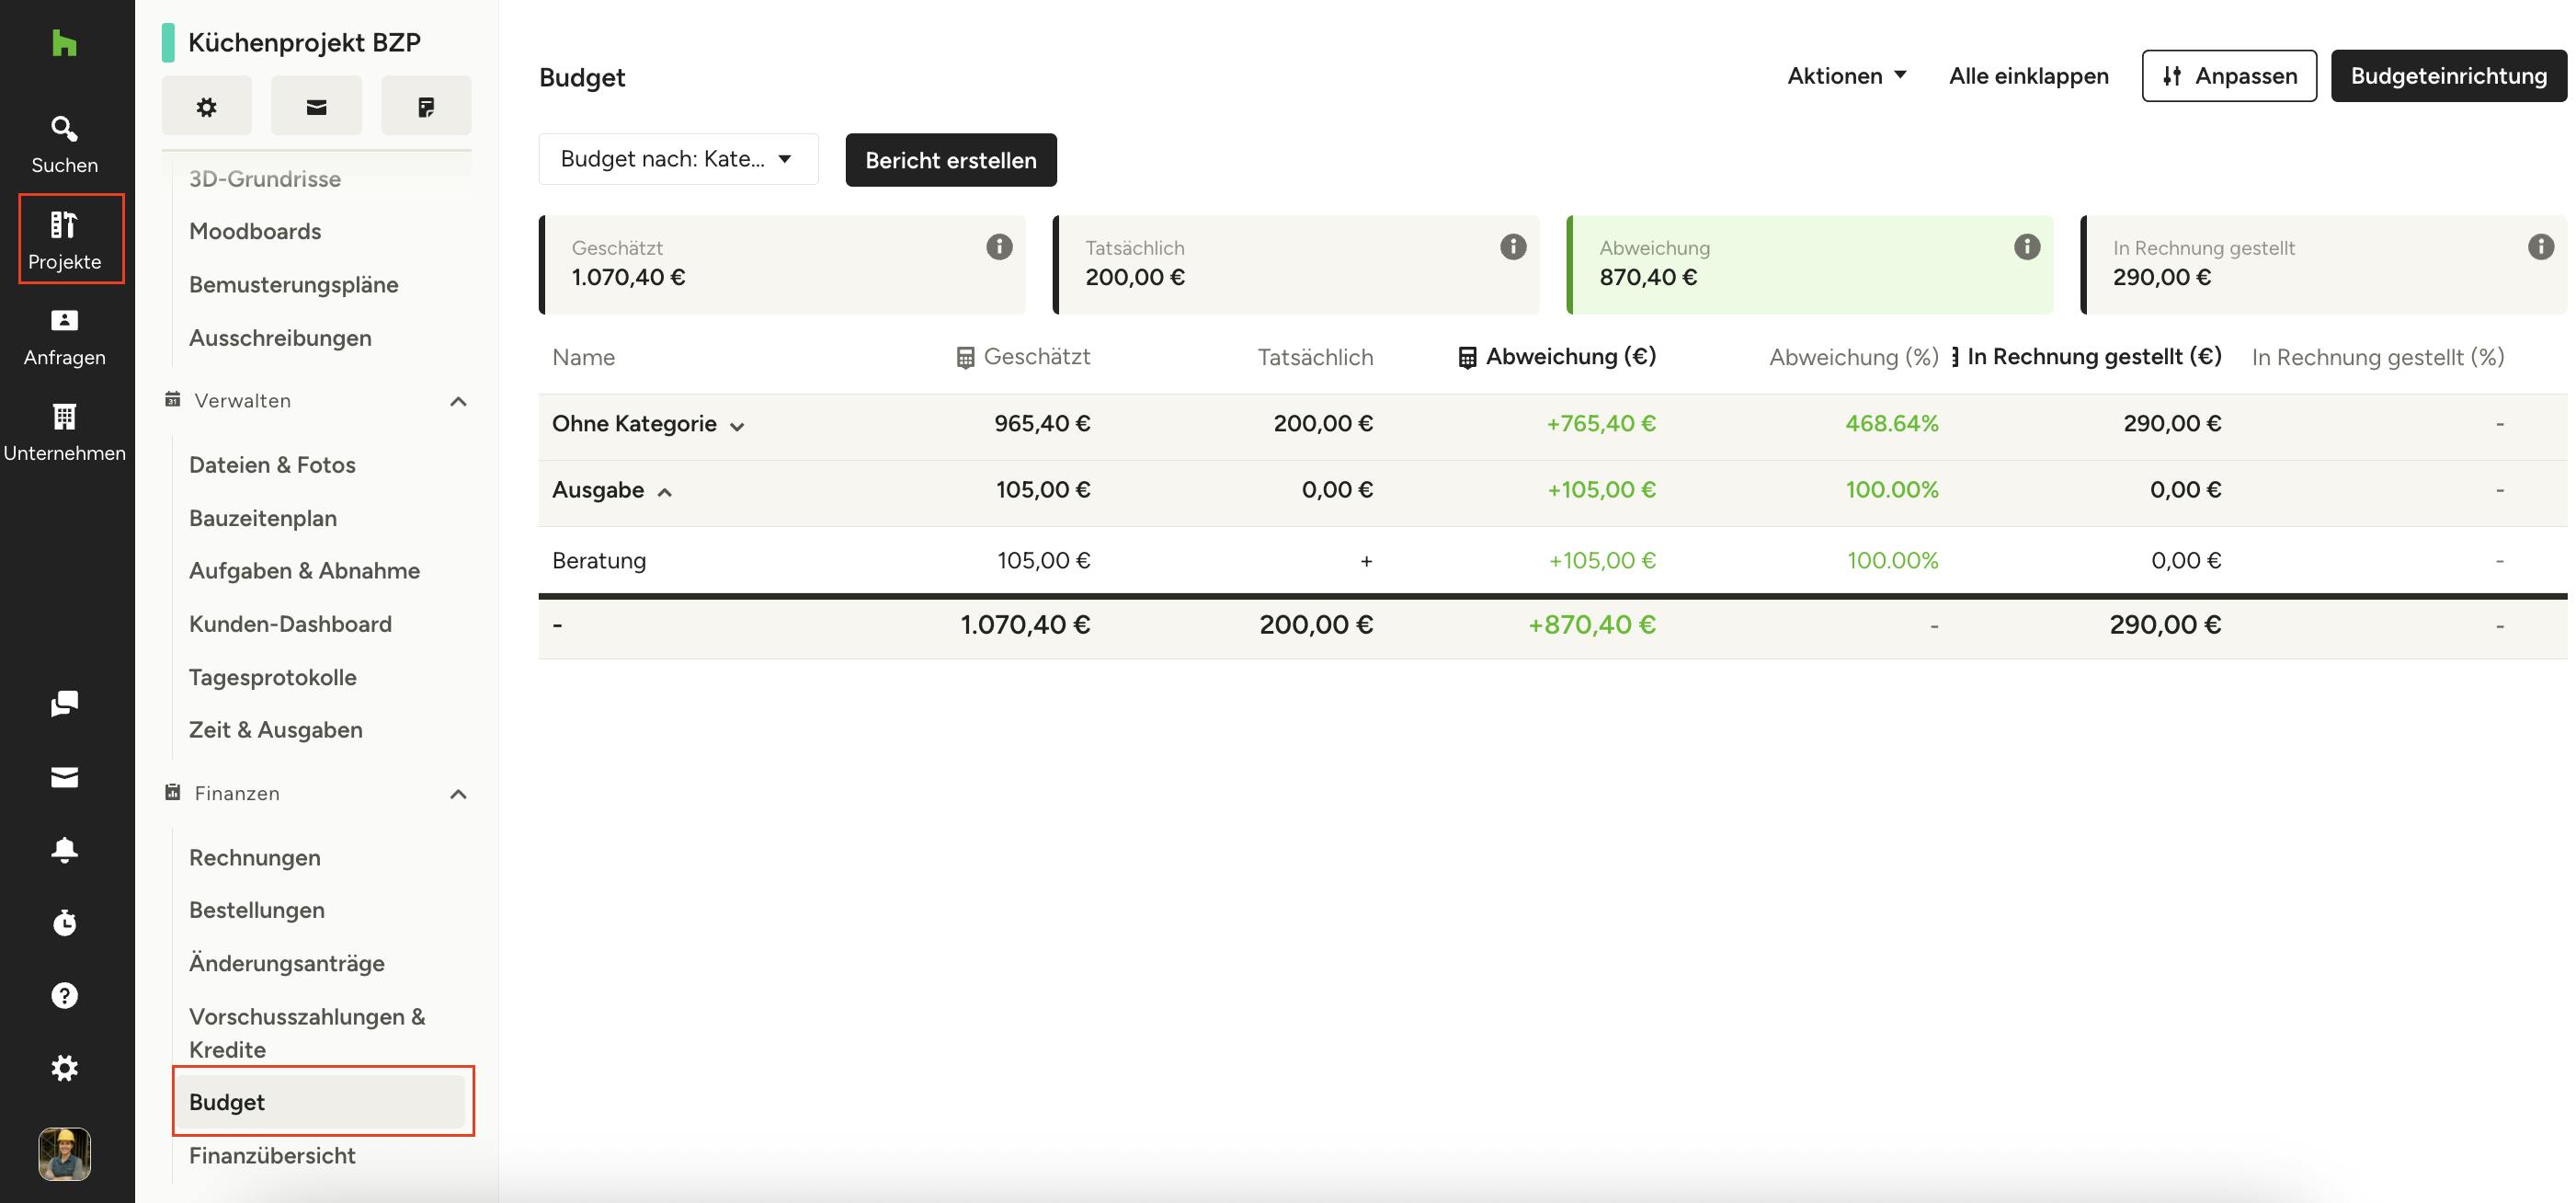Open the Aktionen dropdown menu

coord(1846,76)
